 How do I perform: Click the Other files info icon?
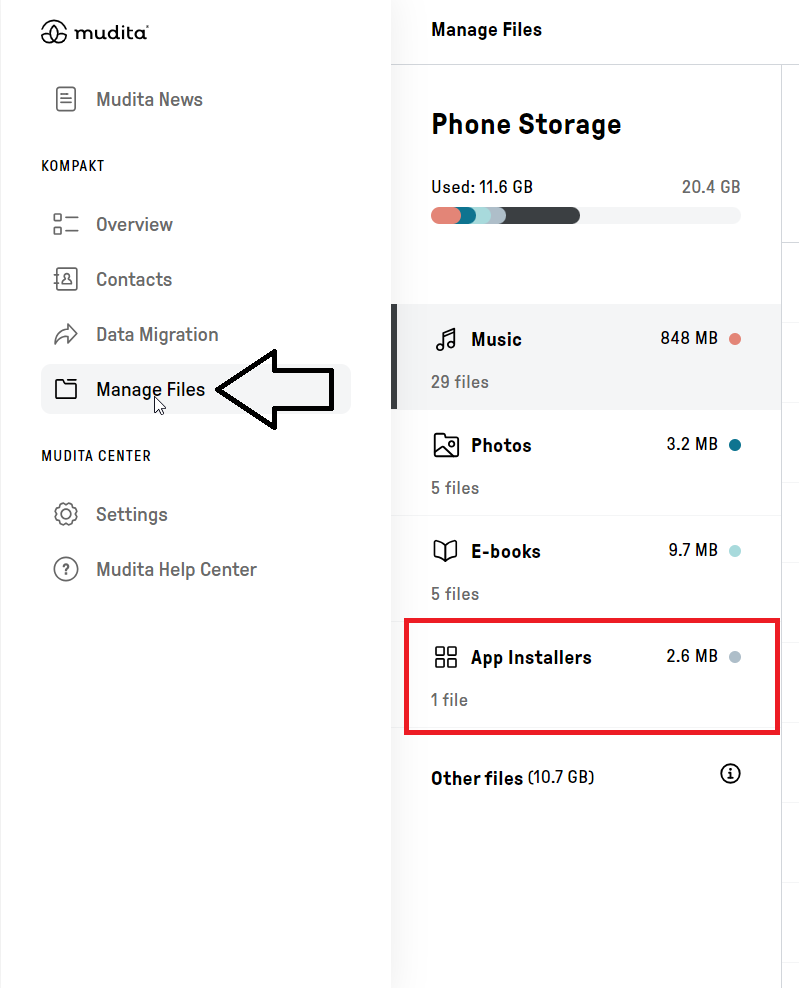(730, 773)
